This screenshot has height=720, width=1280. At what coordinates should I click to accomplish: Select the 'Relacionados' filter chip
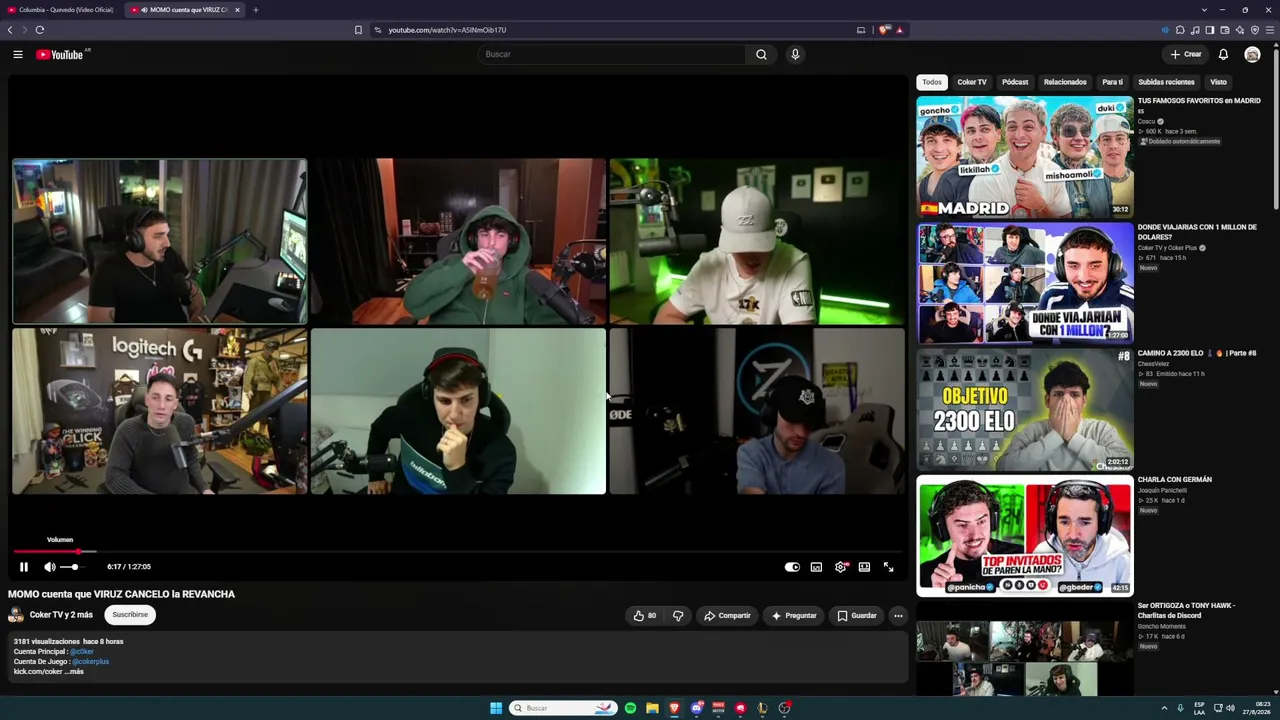pos(1065,82)
